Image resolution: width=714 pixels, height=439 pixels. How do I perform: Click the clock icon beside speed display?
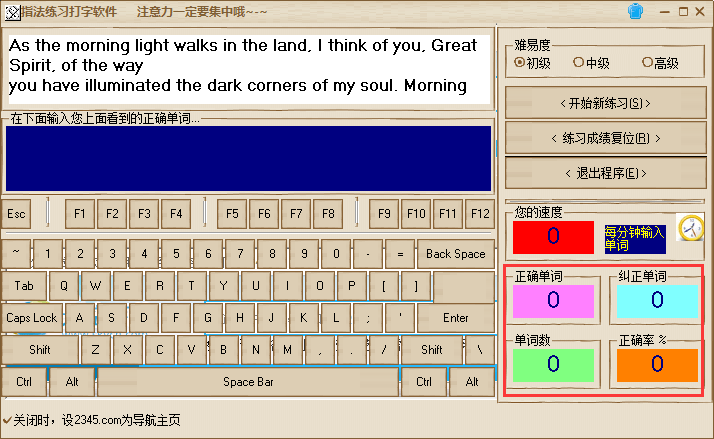coord(691,229)
